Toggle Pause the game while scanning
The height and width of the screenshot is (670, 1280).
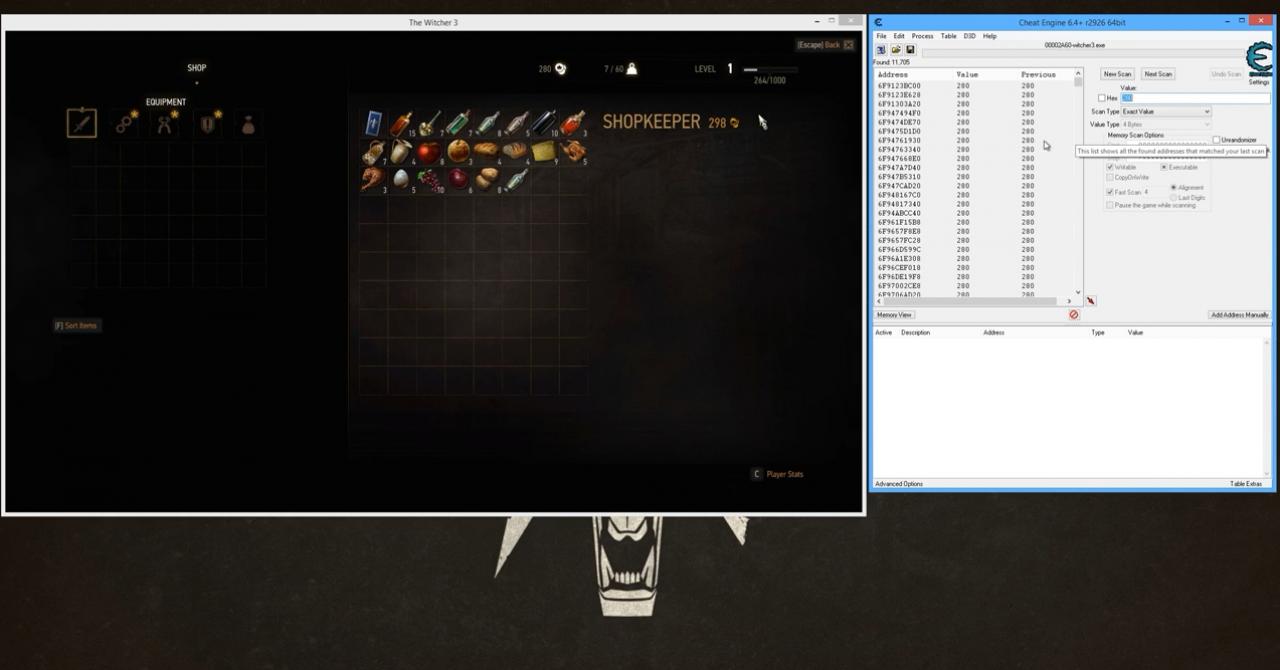[x=1110, y=205]
